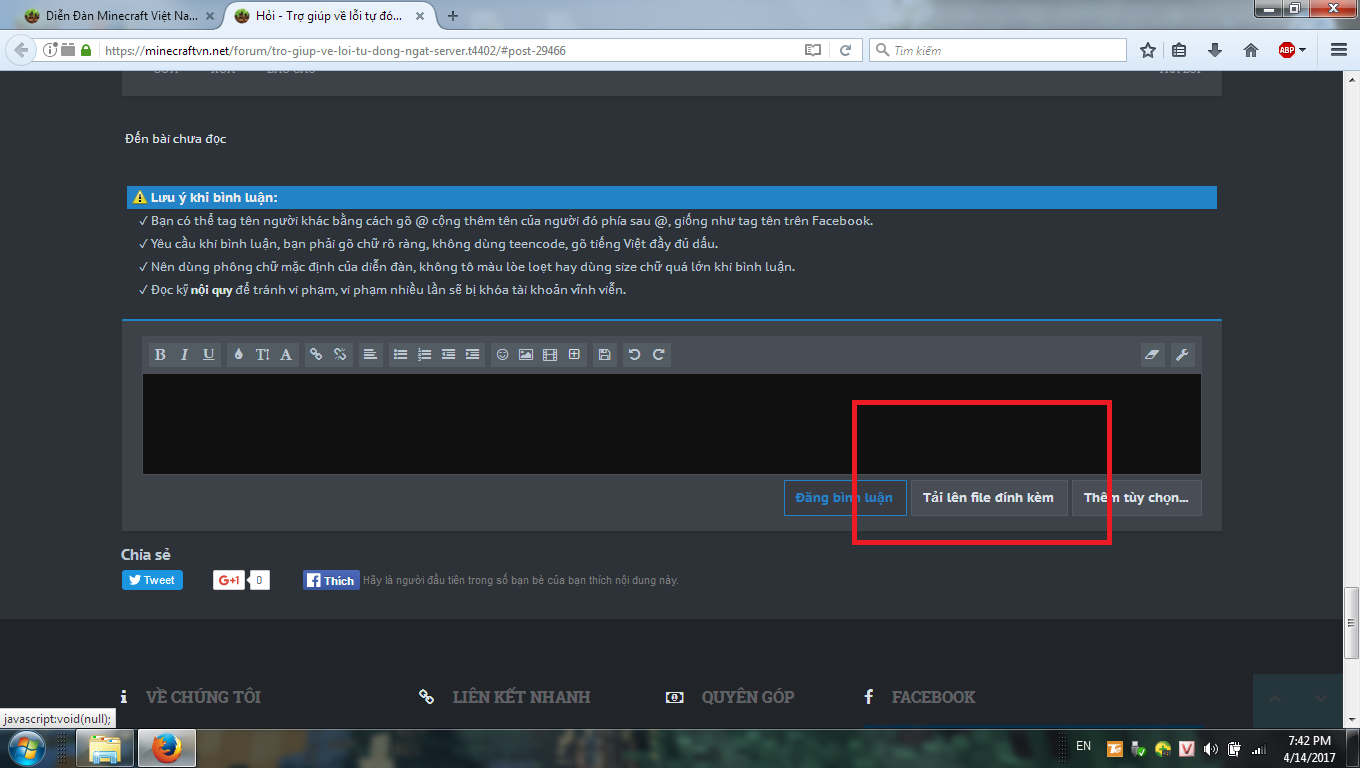Switch editor mode with the wrench icon
Viewport: 1360px width, 768px height.
tap(1181, 354)
